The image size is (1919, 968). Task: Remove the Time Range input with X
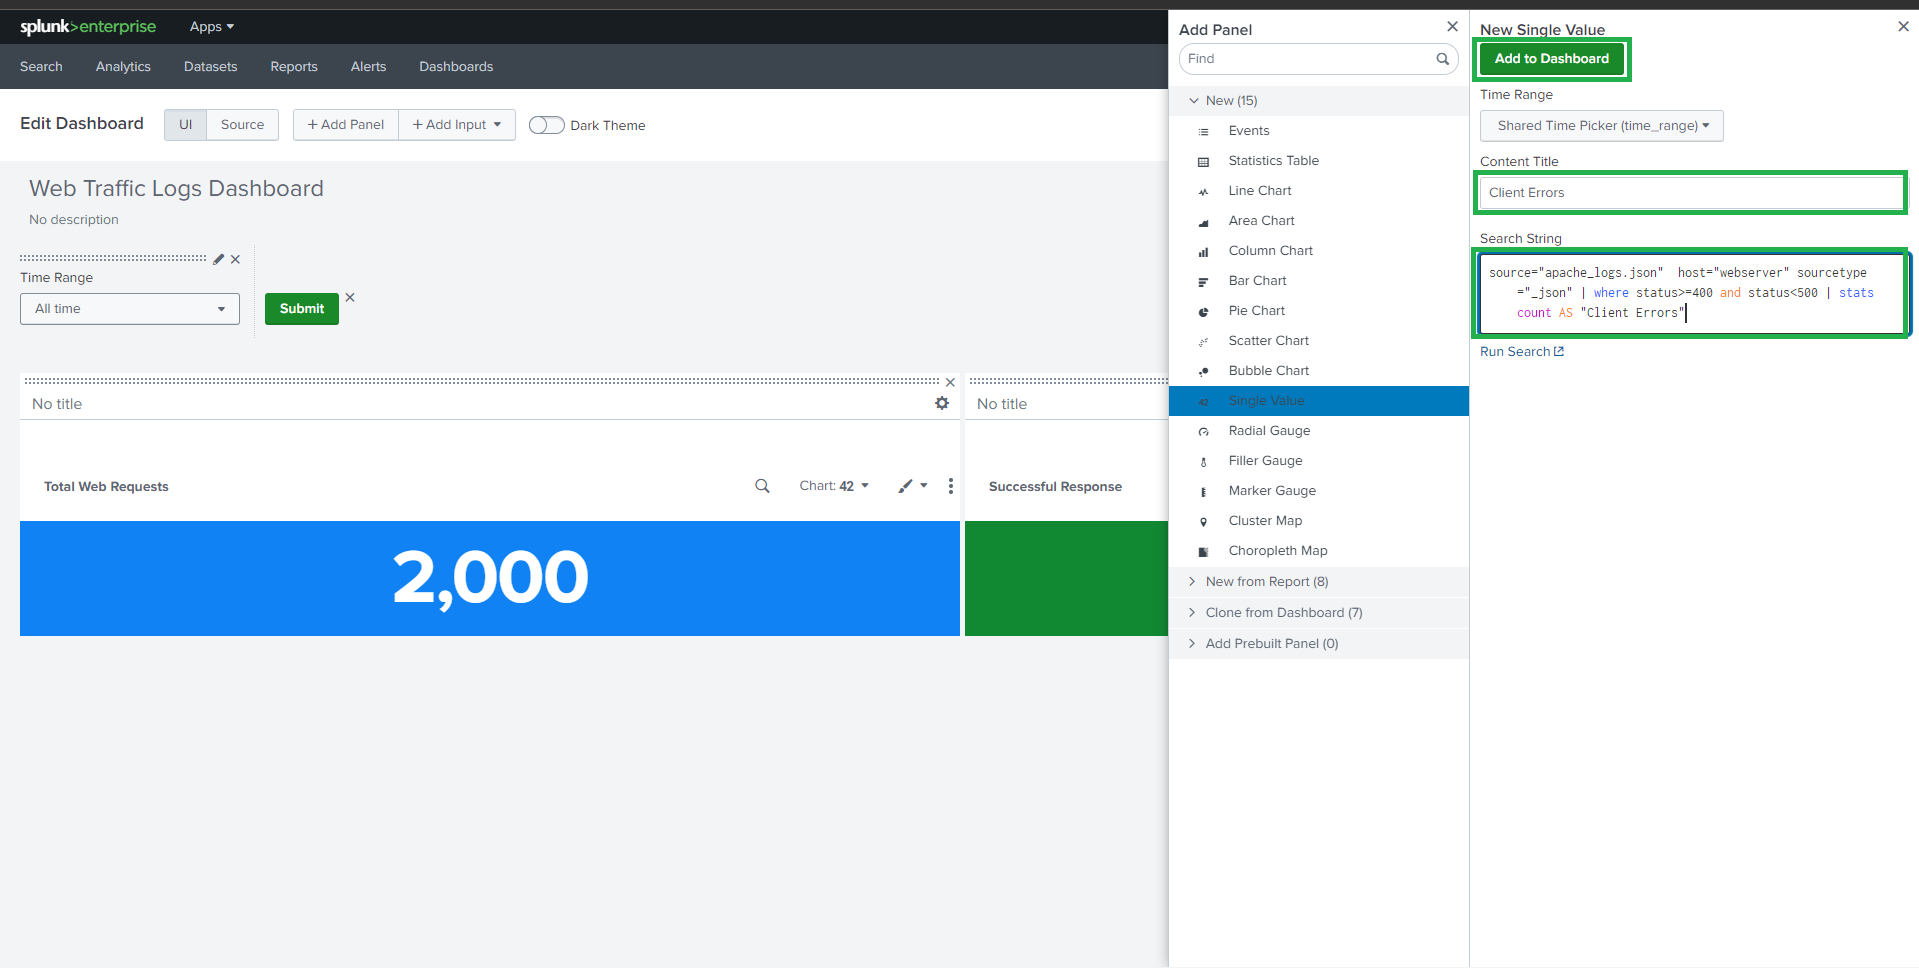(235, 259)
